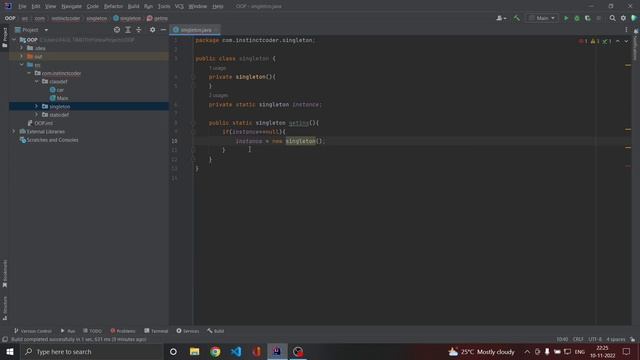This screenshot has height=360, width=640.
Task: Open Search Everywhere magnifier icon
Action: click(612, 18)
